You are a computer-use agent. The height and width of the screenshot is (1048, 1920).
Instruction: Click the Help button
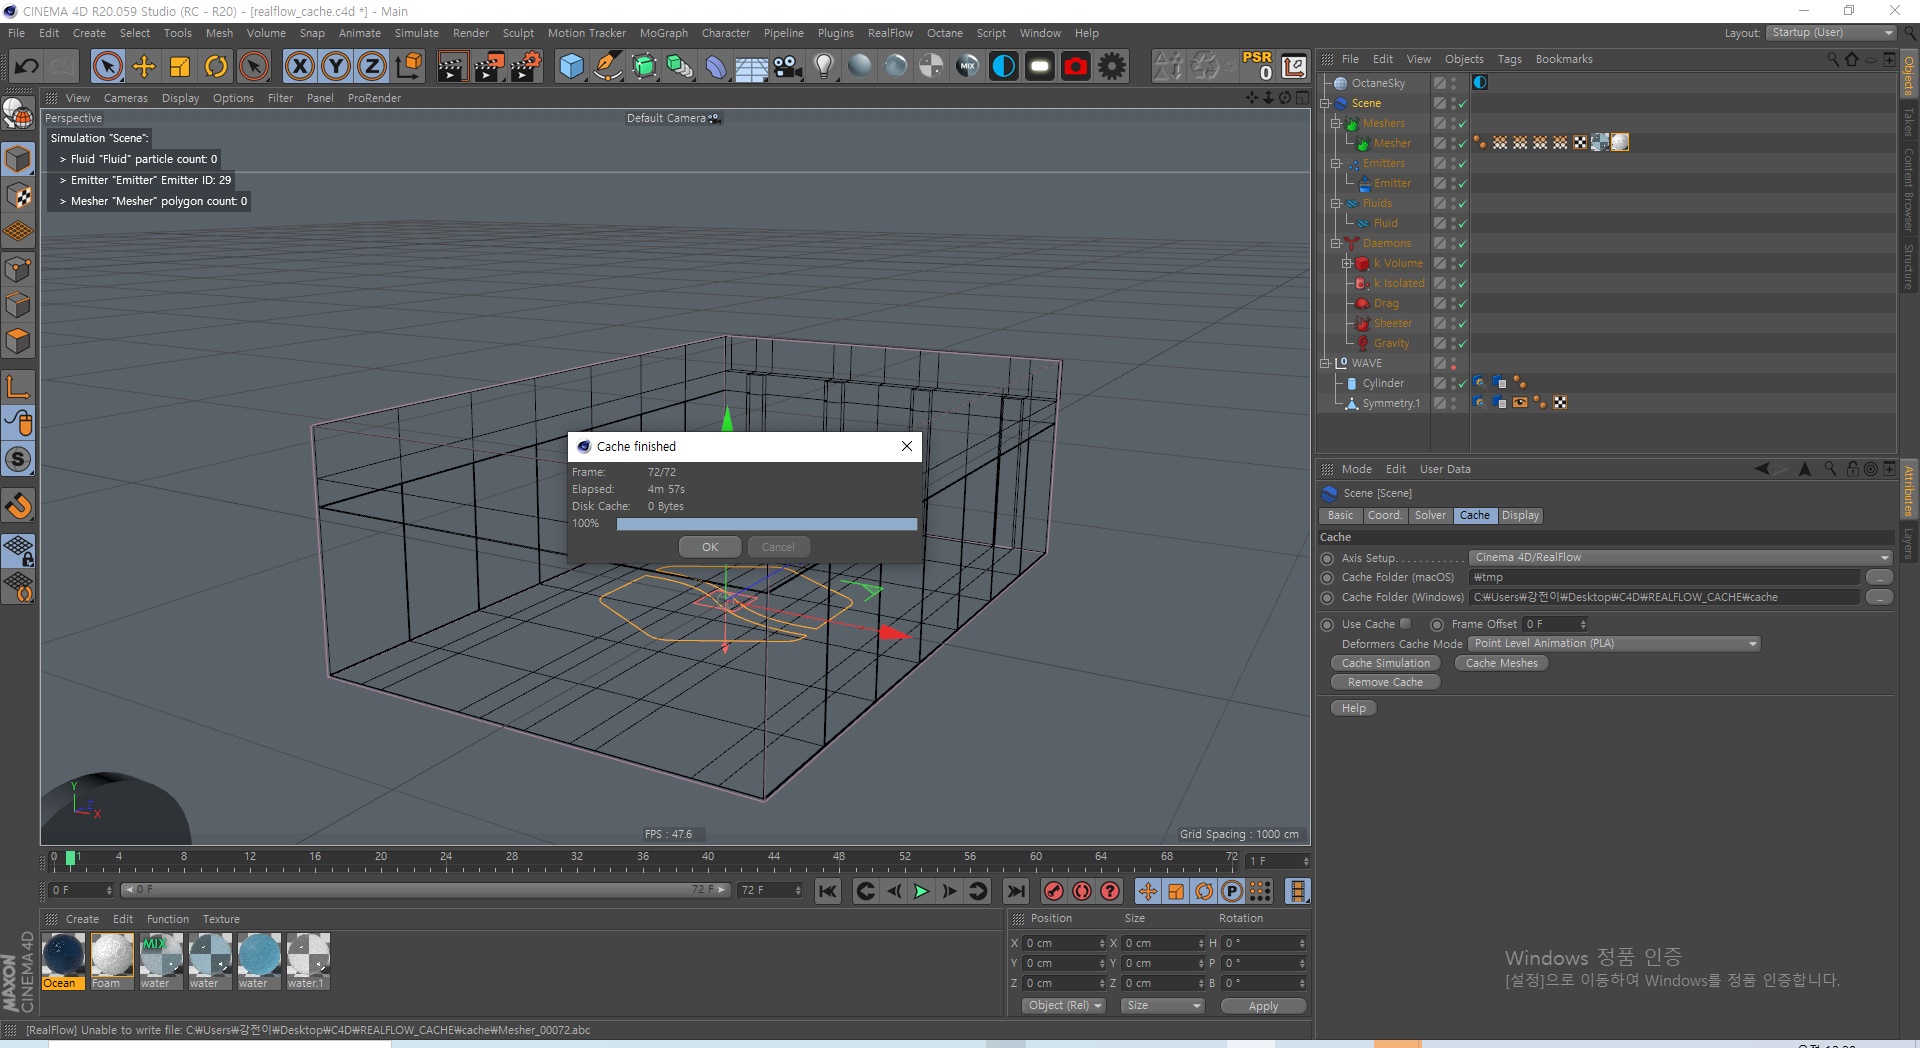pyautogui.click(x=1353, y=708)
